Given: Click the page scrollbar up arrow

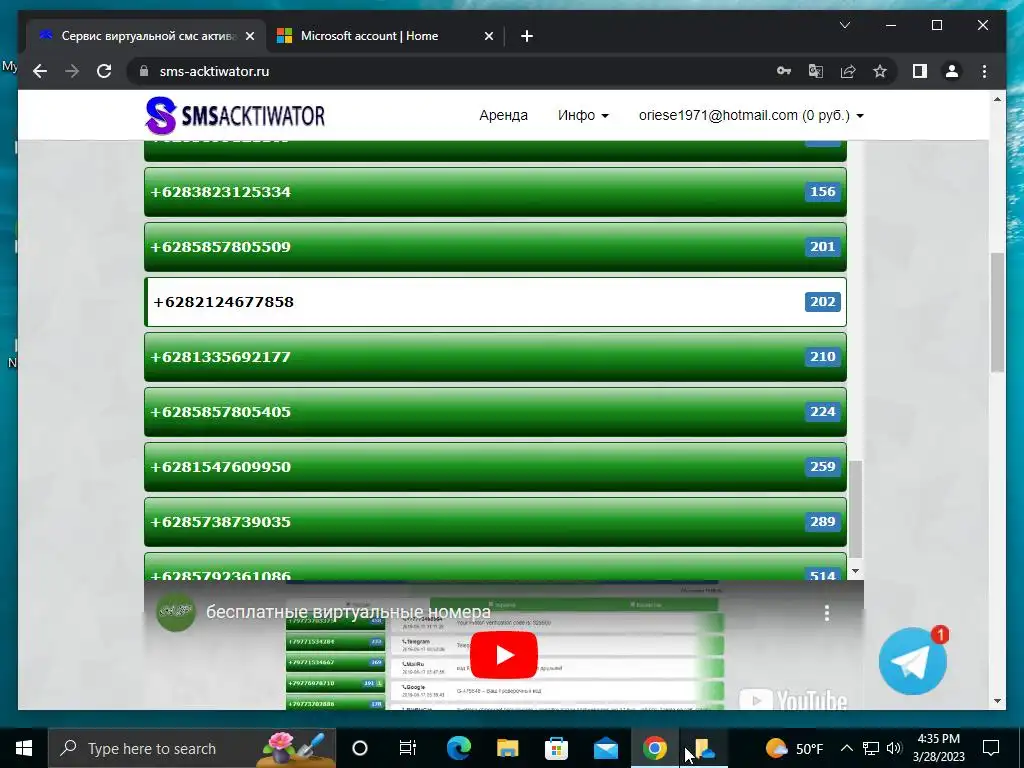Looking at the screenshot, I should (x=997, y=99).
